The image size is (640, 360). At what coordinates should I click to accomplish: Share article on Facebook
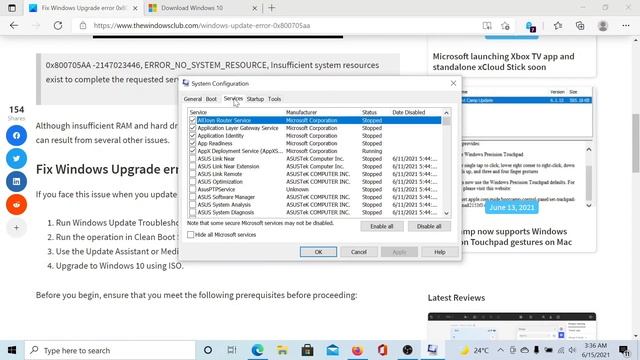[x=16, y=136]
